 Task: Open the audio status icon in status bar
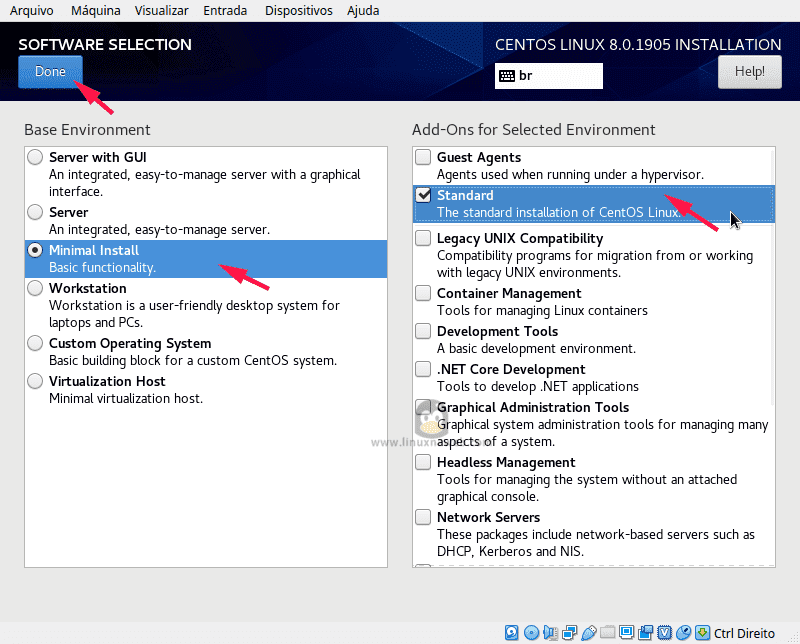coord(550,633)
